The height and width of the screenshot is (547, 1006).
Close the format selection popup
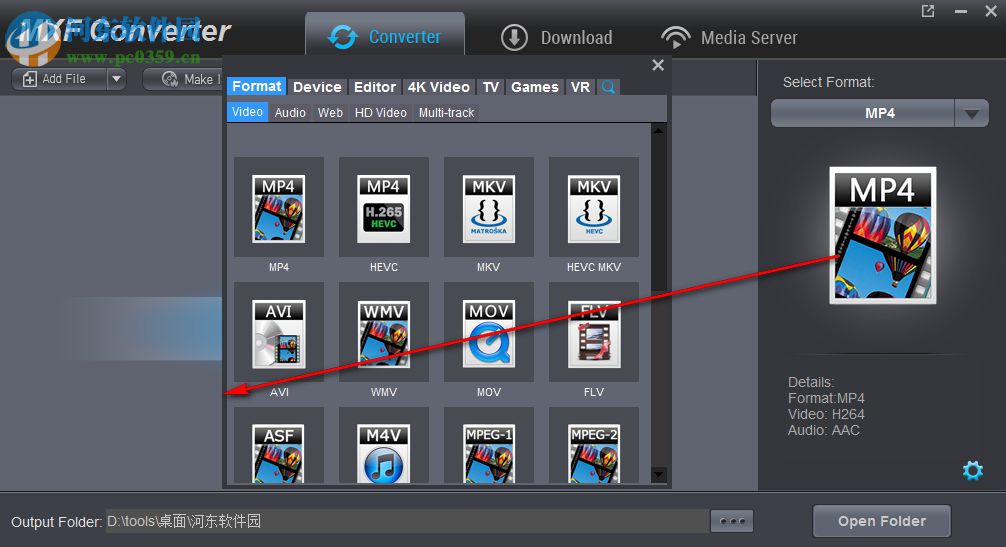pyautogui.click(x=658, y=65)
